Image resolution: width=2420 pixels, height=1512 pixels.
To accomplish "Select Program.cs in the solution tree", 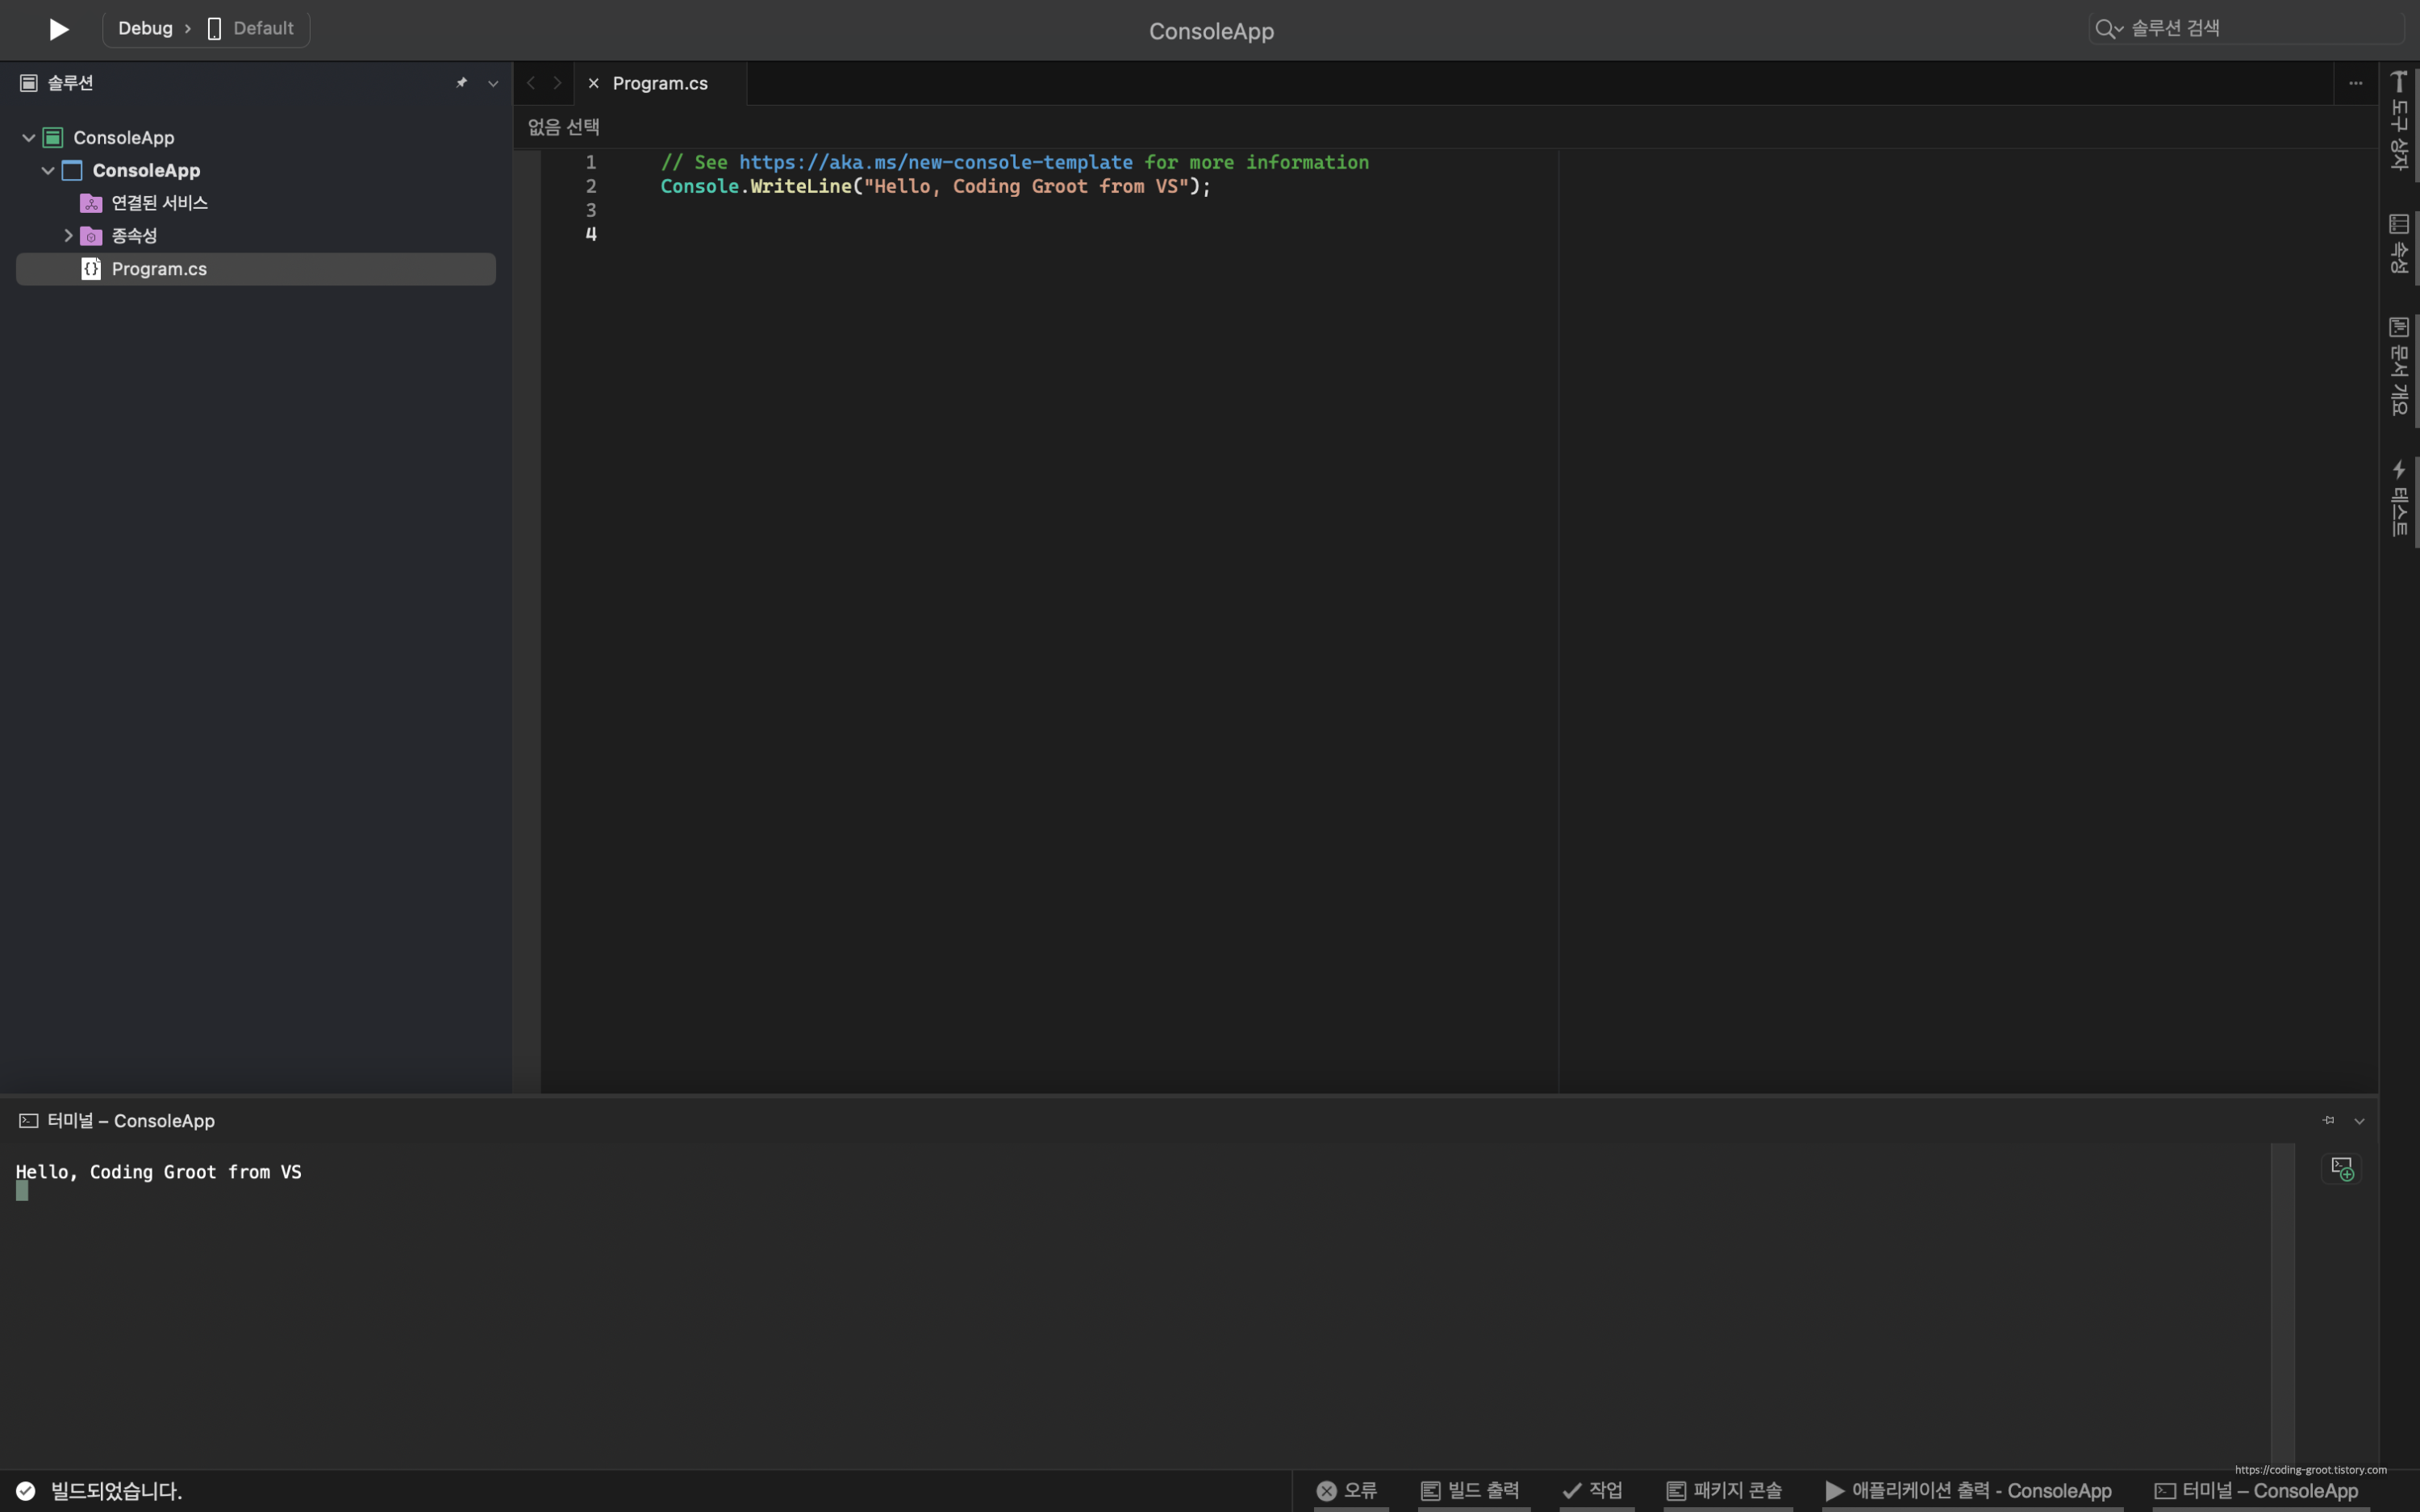I will (x=159, y=269).
